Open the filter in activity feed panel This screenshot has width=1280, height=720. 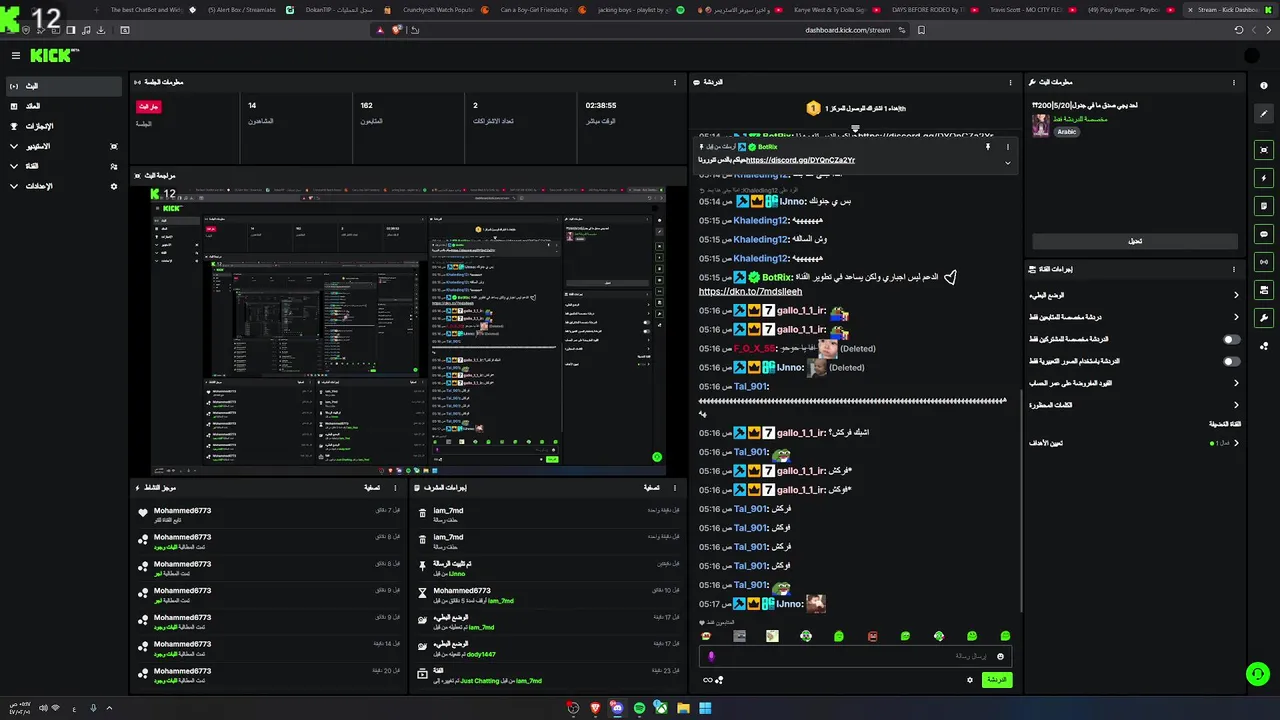[371, 488]
